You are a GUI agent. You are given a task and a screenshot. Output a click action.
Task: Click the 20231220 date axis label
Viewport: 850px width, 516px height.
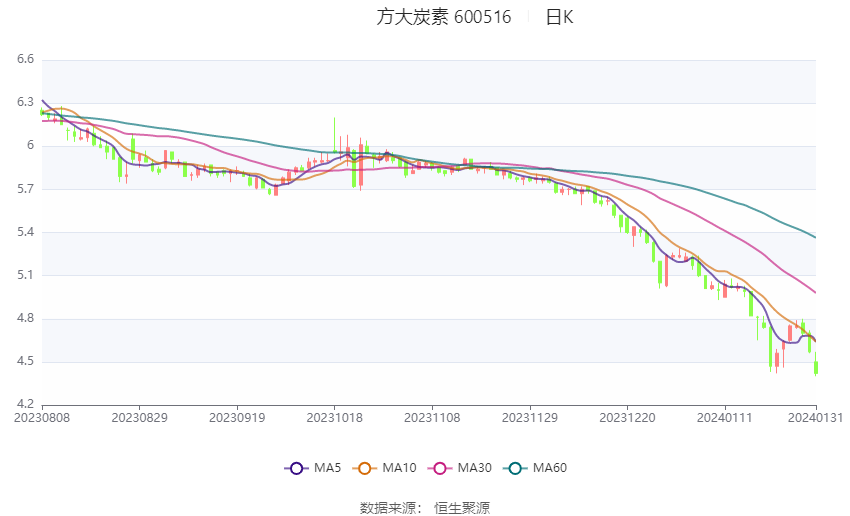click(x=627, y=418)
